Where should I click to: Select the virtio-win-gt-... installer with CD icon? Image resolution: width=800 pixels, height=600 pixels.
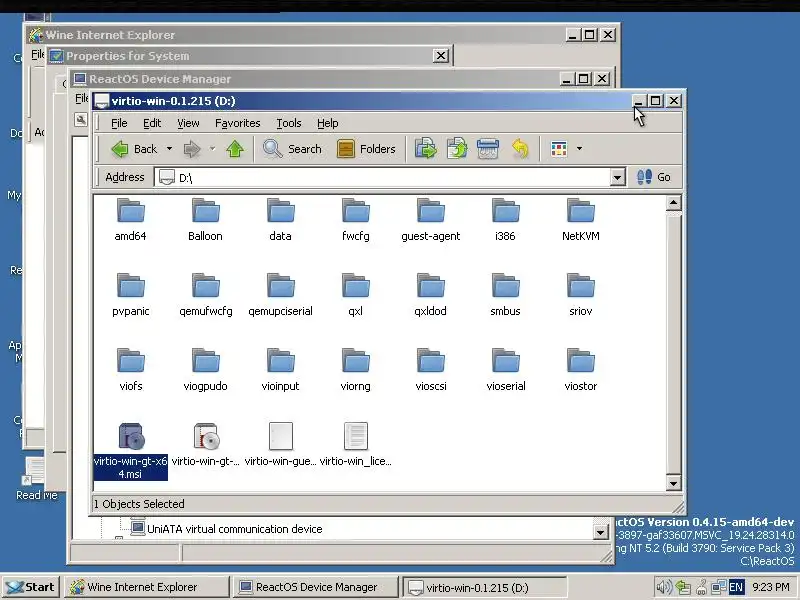206,444
